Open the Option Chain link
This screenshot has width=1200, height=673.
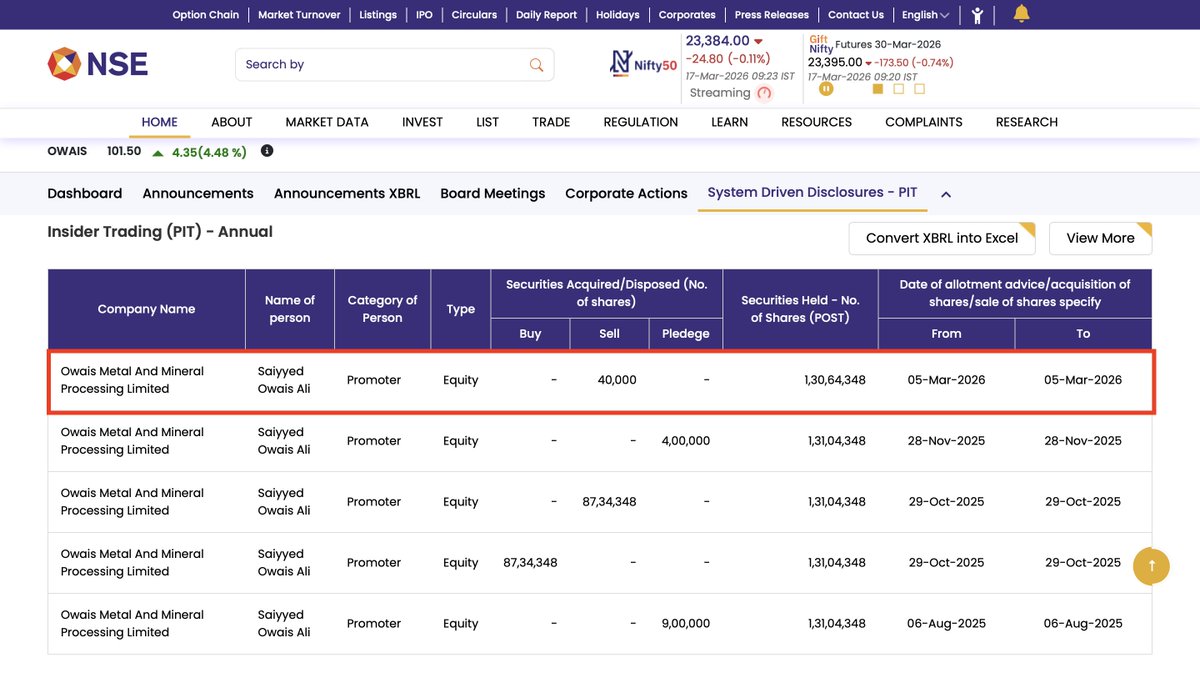(x=206, y=15)
